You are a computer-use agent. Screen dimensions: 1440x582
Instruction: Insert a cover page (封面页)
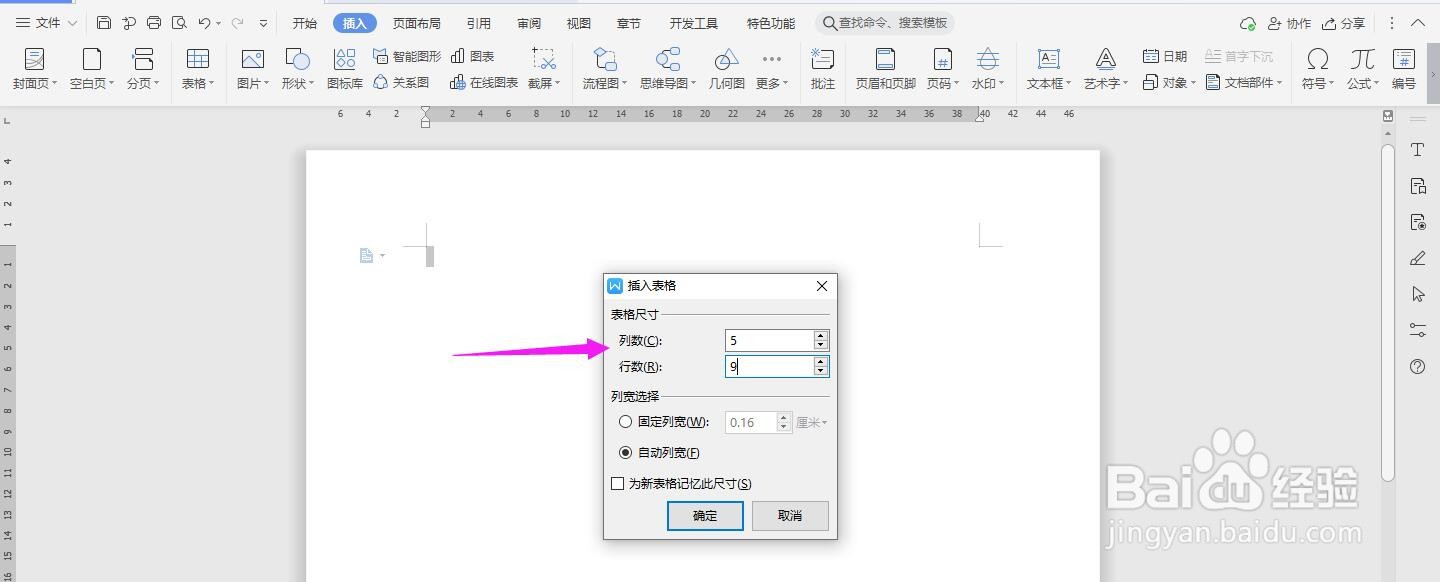[35, 69]
